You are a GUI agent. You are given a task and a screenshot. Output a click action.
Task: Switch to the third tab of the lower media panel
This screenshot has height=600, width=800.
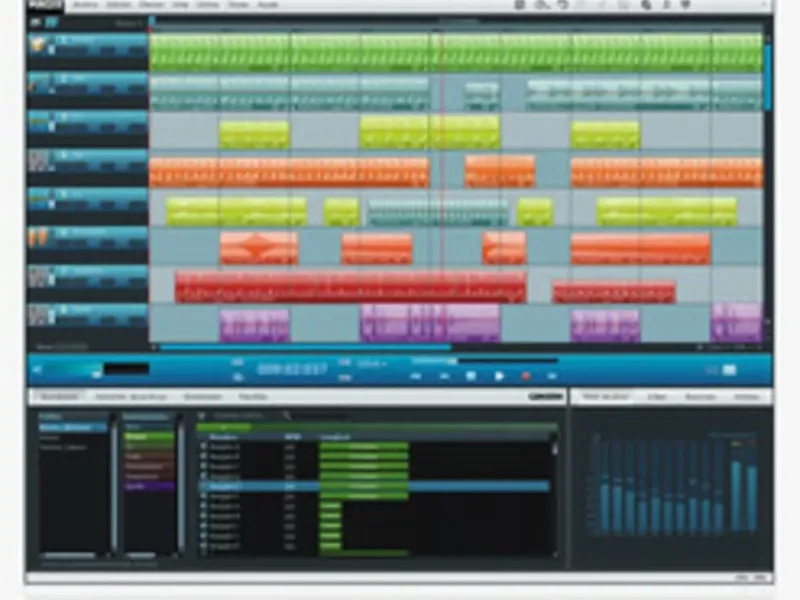pos(203,396)
